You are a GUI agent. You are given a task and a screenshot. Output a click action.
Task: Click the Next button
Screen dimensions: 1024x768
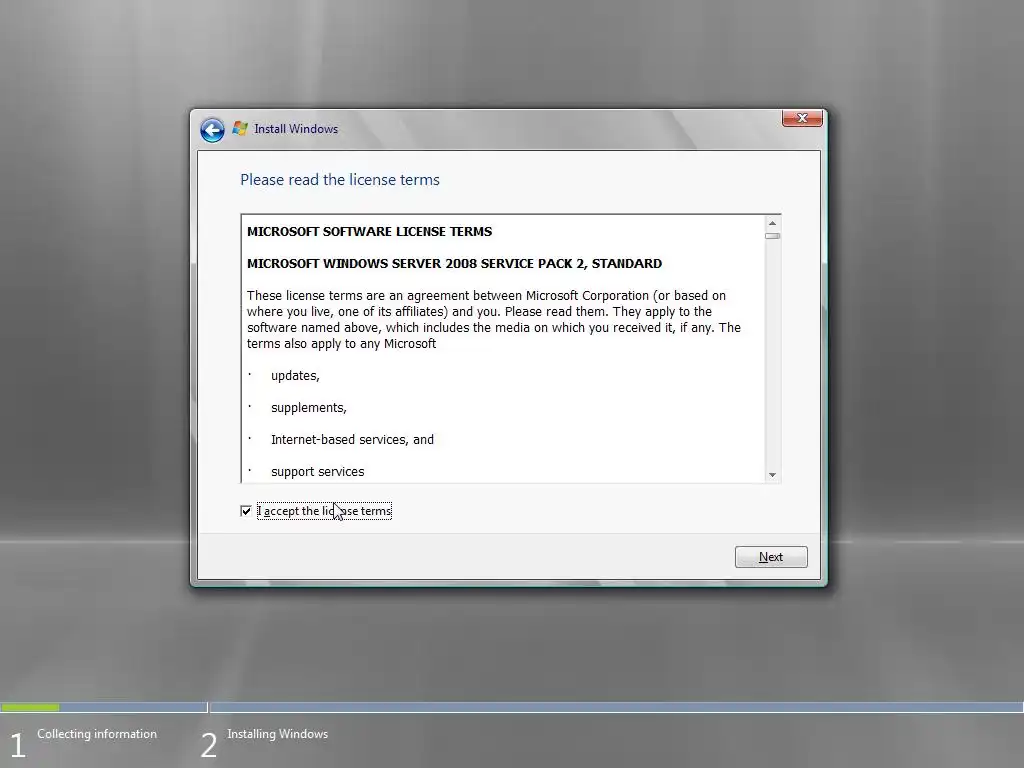pyautogui.click(x=771, y=557)
